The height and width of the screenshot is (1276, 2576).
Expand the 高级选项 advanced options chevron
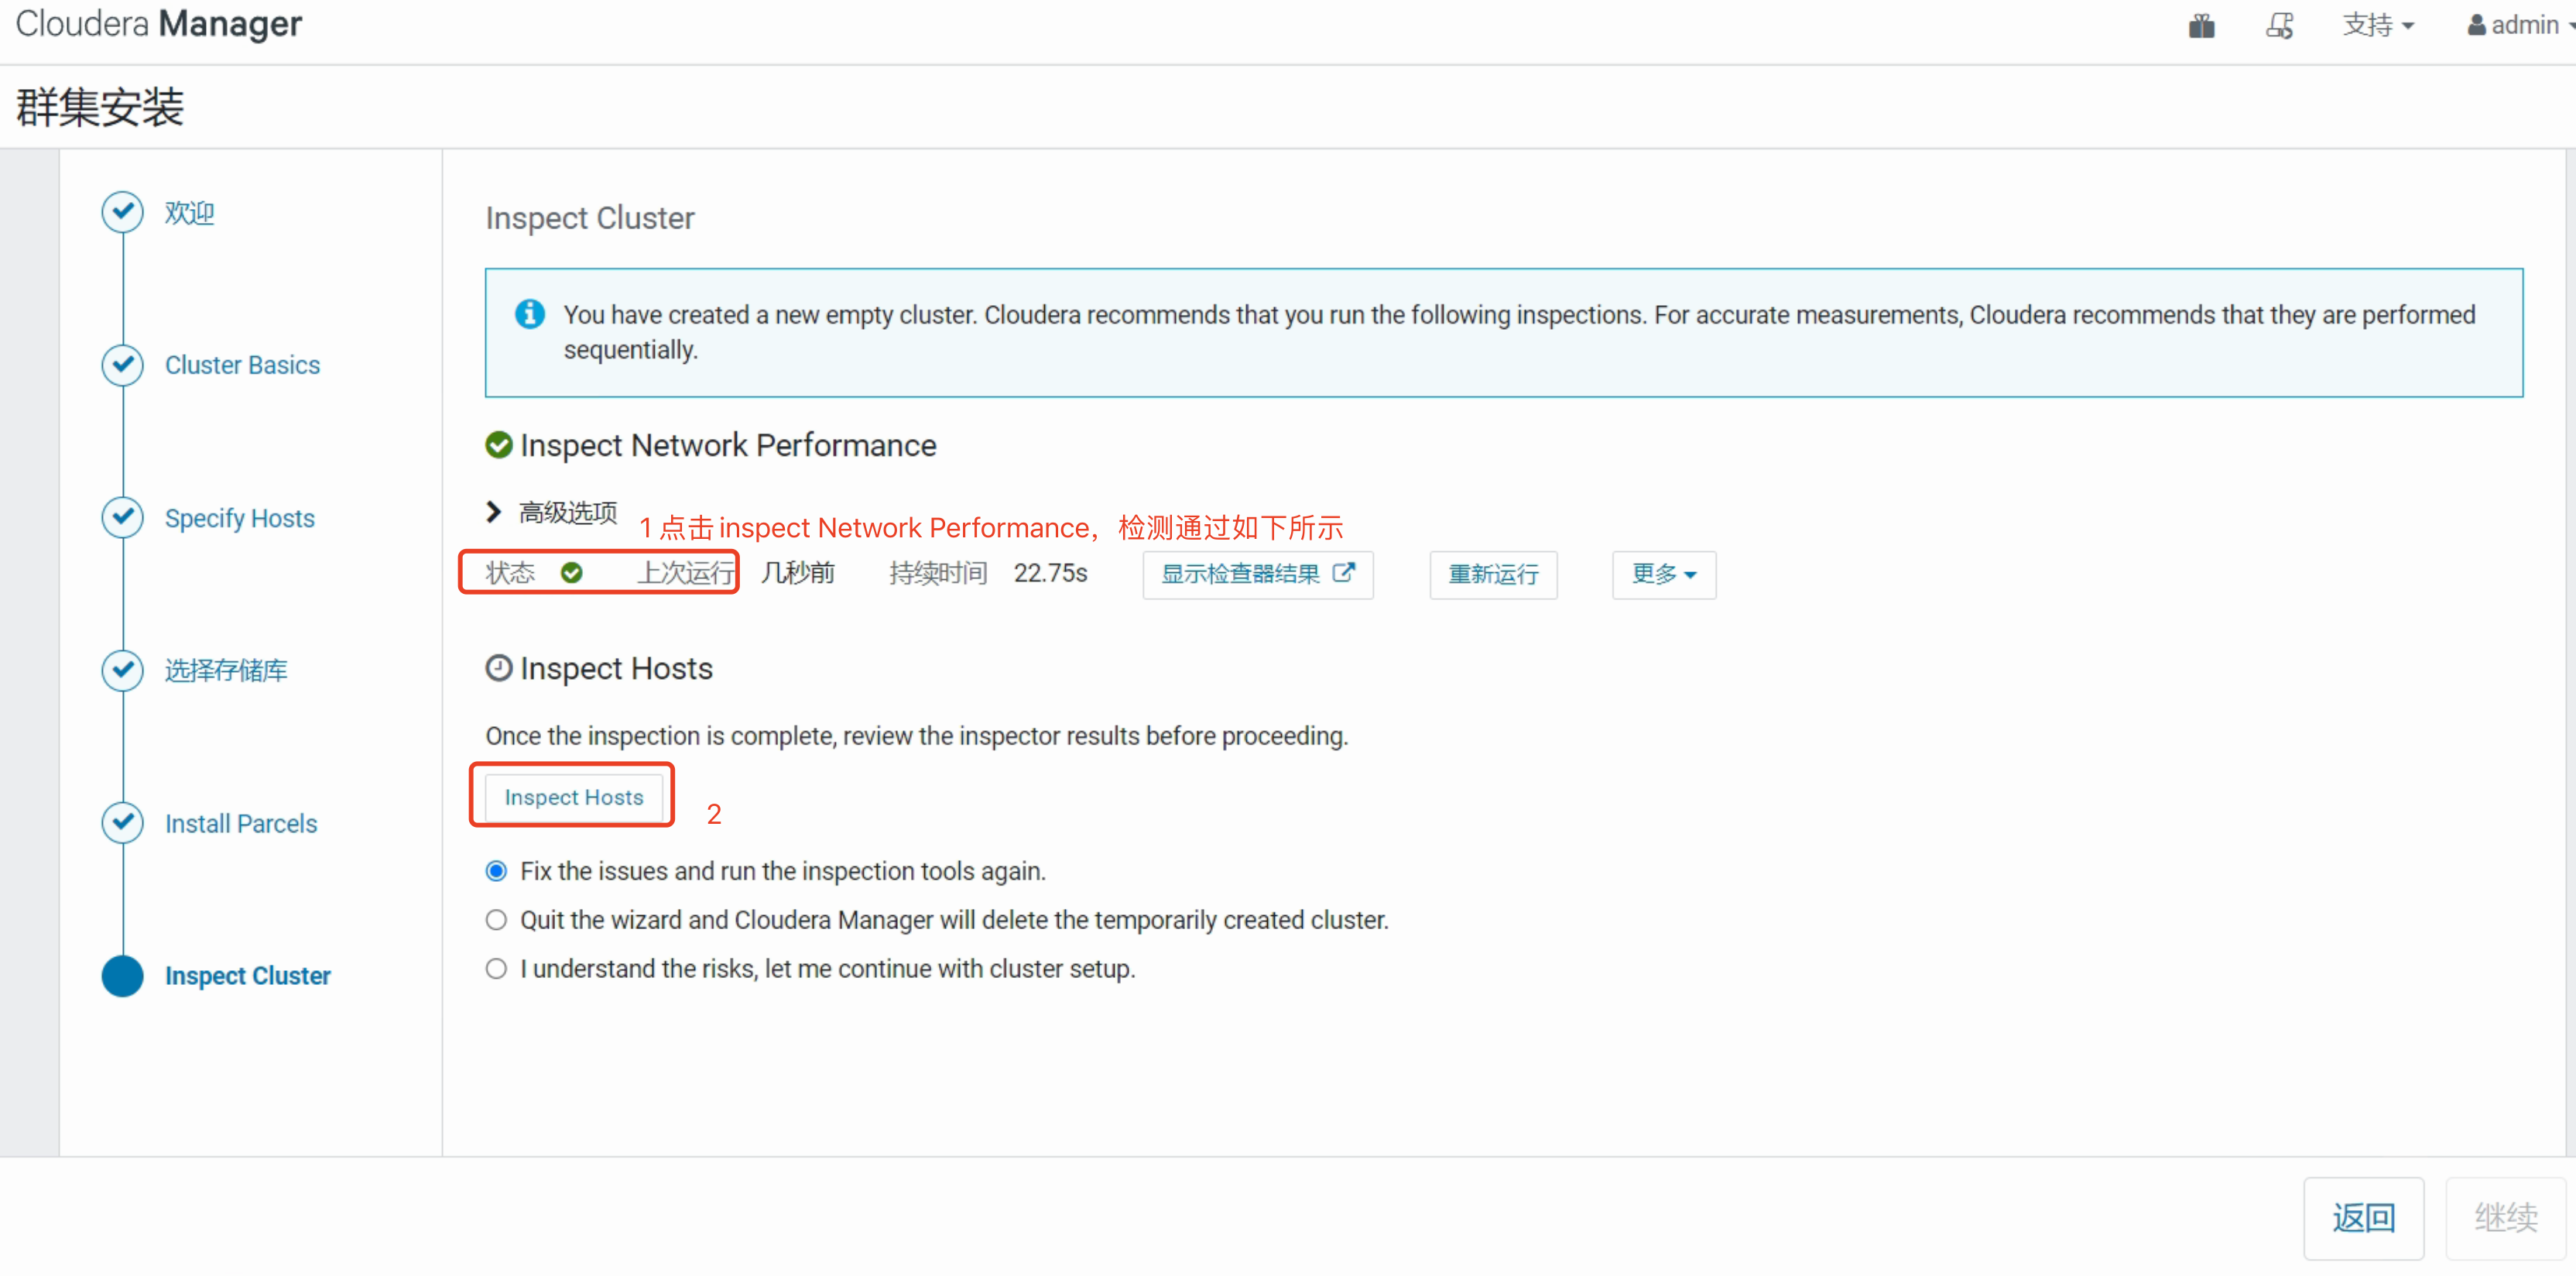point(493,512)
